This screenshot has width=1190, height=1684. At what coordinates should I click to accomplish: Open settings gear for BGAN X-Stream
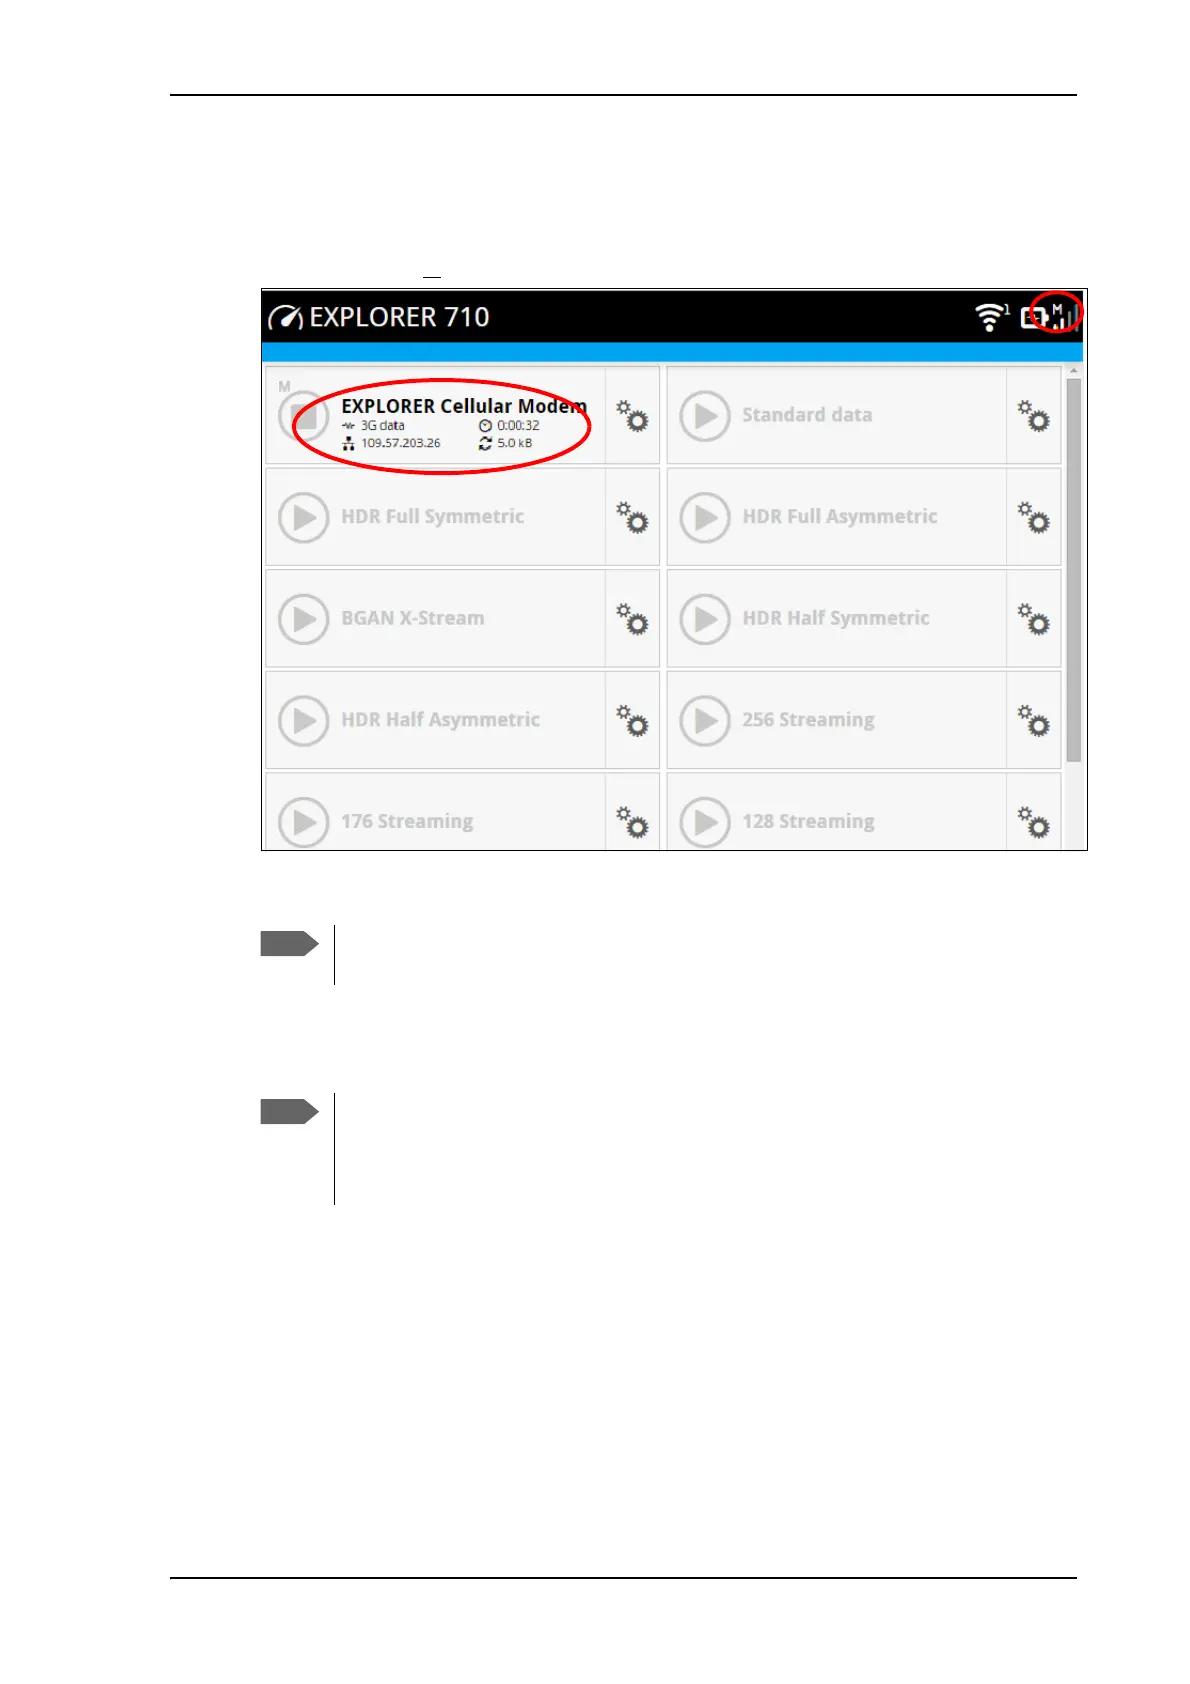tap(632, 619)
